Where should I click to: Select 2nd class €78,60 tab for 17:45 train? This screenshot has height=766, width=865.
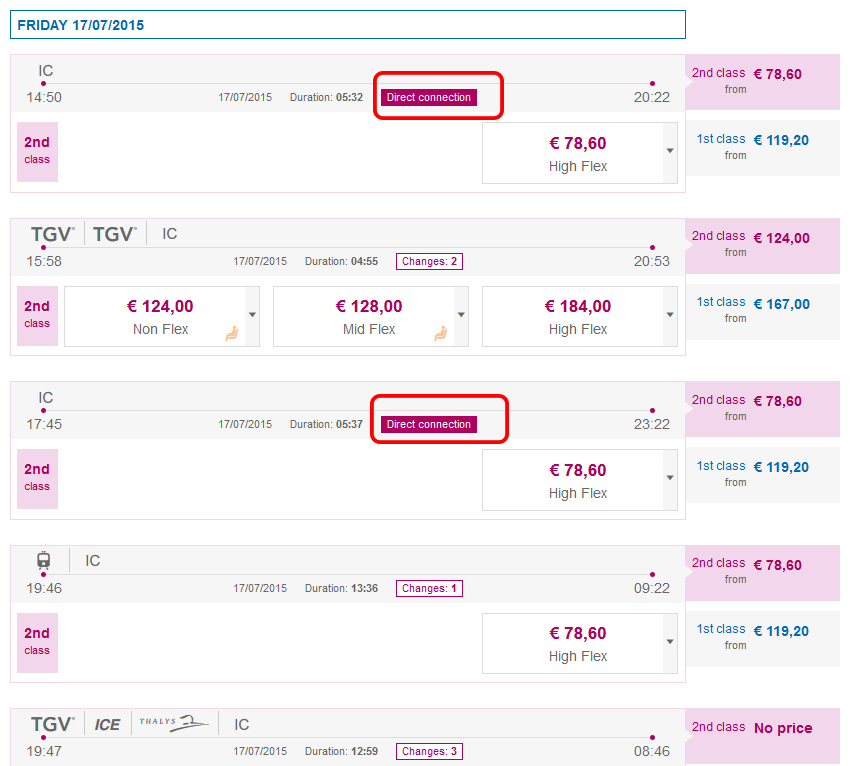click(762, 409)
